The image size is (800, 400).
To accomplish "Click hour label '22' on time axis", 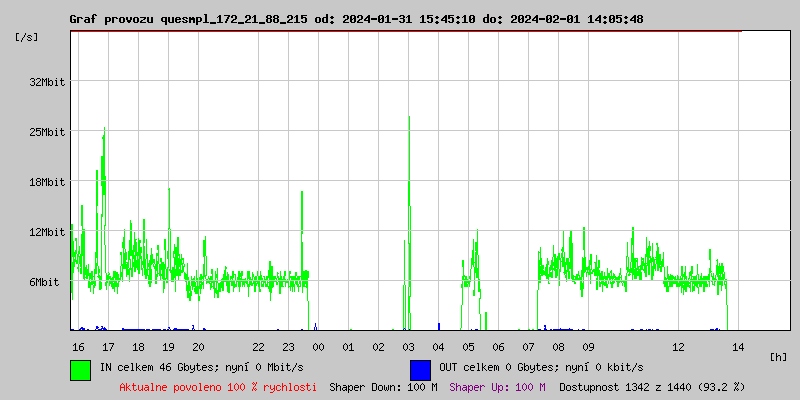I will coord(258,347).
